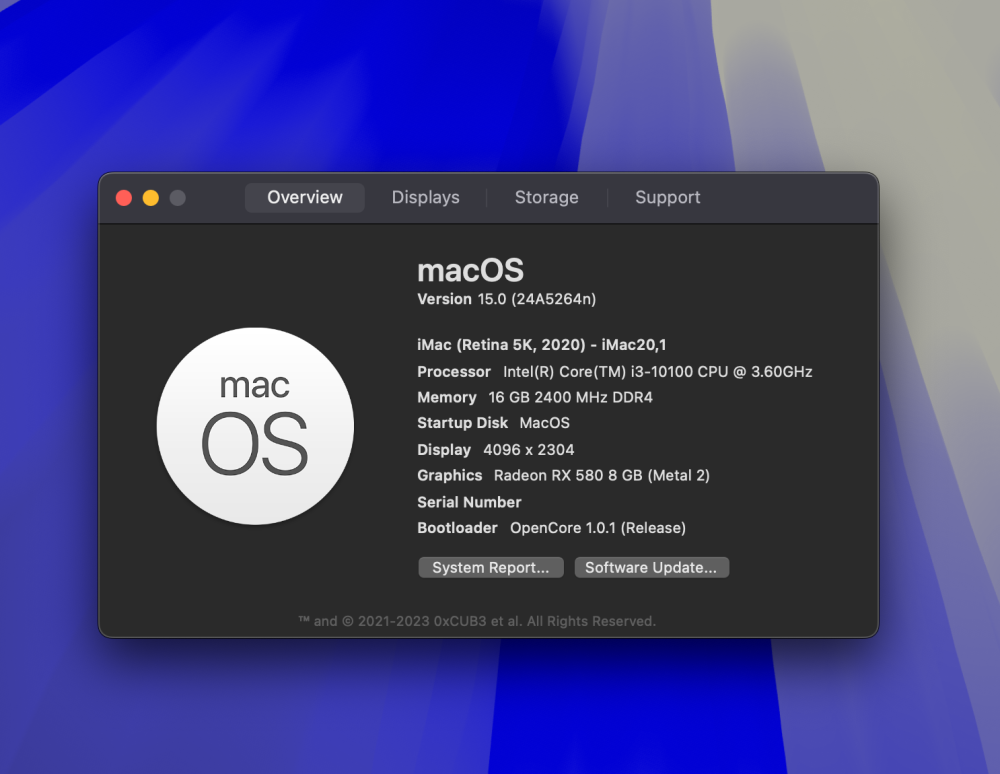Open the Displays tab
The height and width of the screenshot is (774, 1000).
(x=425, y=198)
